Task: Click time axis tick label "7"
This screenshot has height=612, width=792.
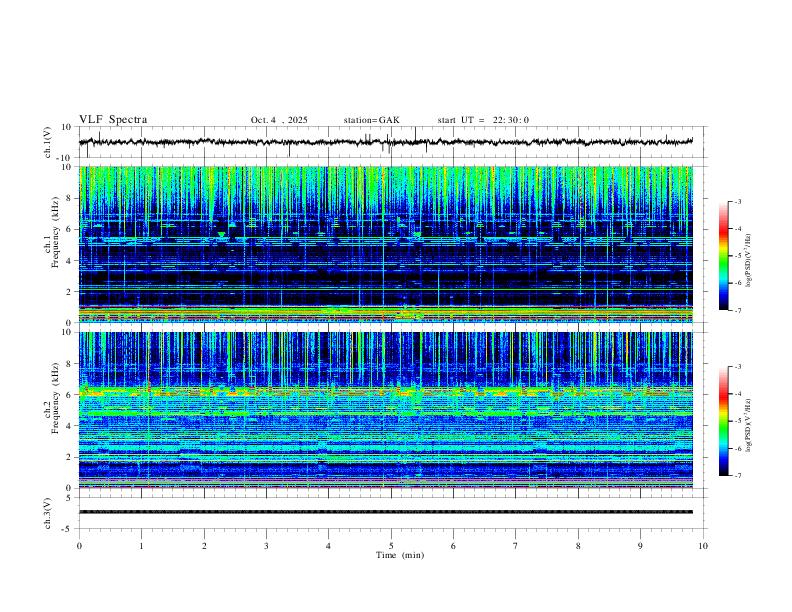Action: pos(516,546)
